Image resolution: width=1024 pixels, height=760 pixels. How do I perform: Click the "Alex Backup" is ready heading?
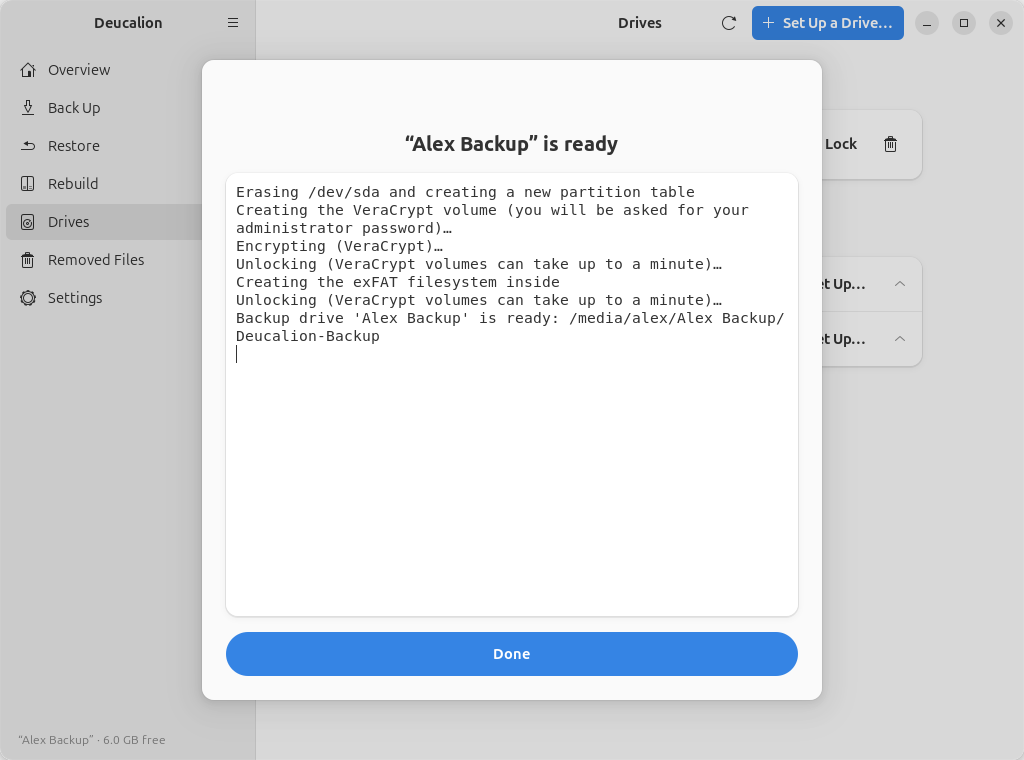click(511, 144)
